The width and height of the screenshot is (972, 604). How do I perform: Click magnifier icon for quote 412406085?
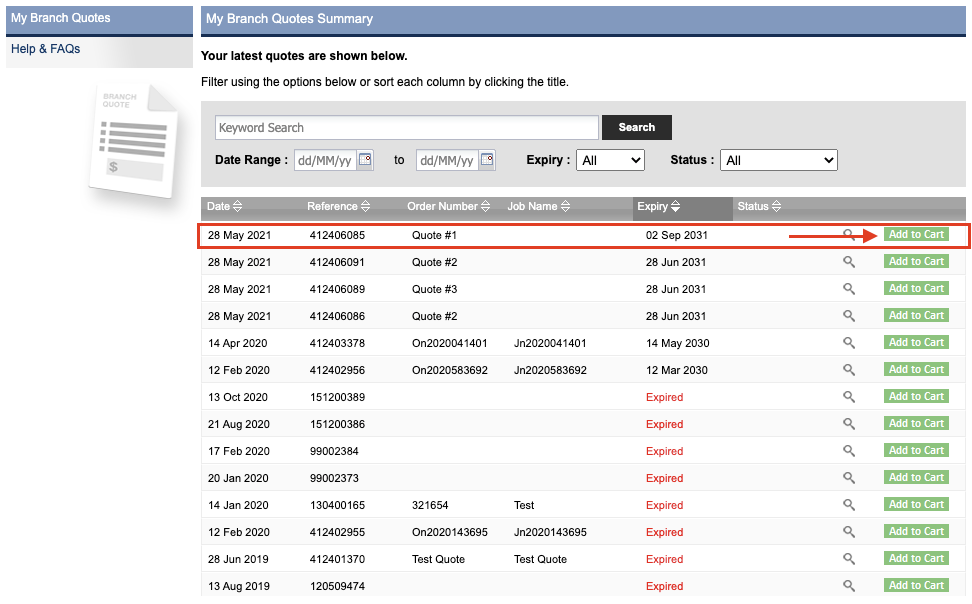(849, 235)
